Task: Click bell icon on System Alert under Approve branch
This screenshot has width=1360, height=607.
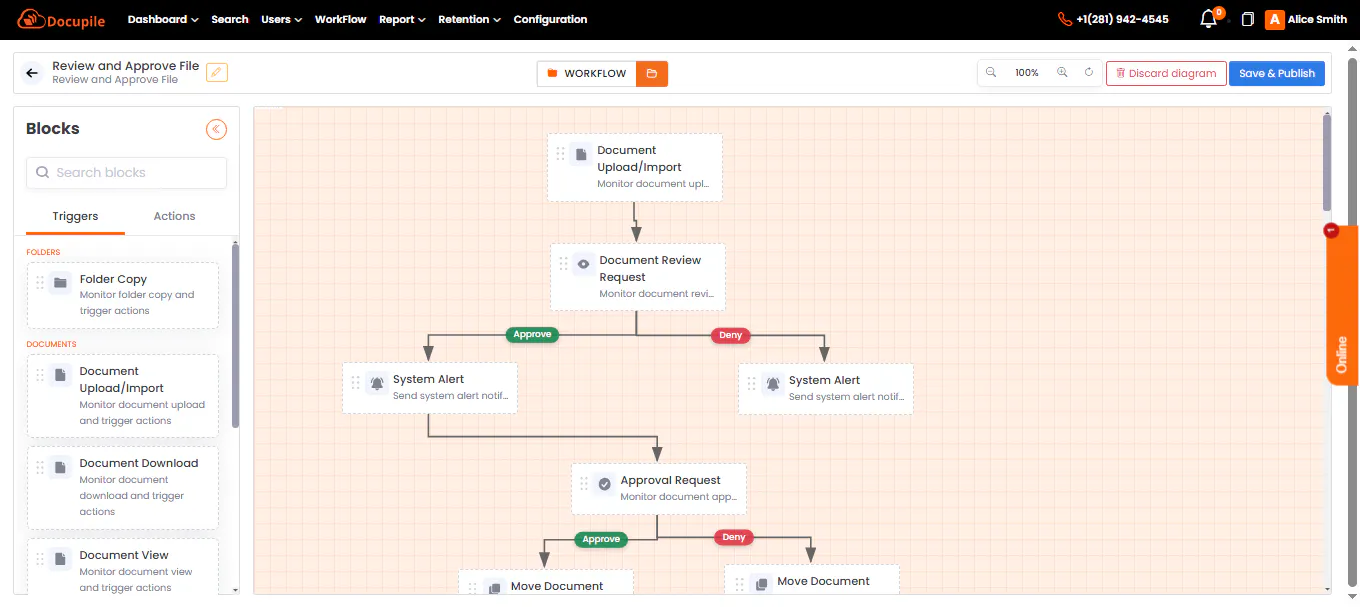Action: pos(376,382)
